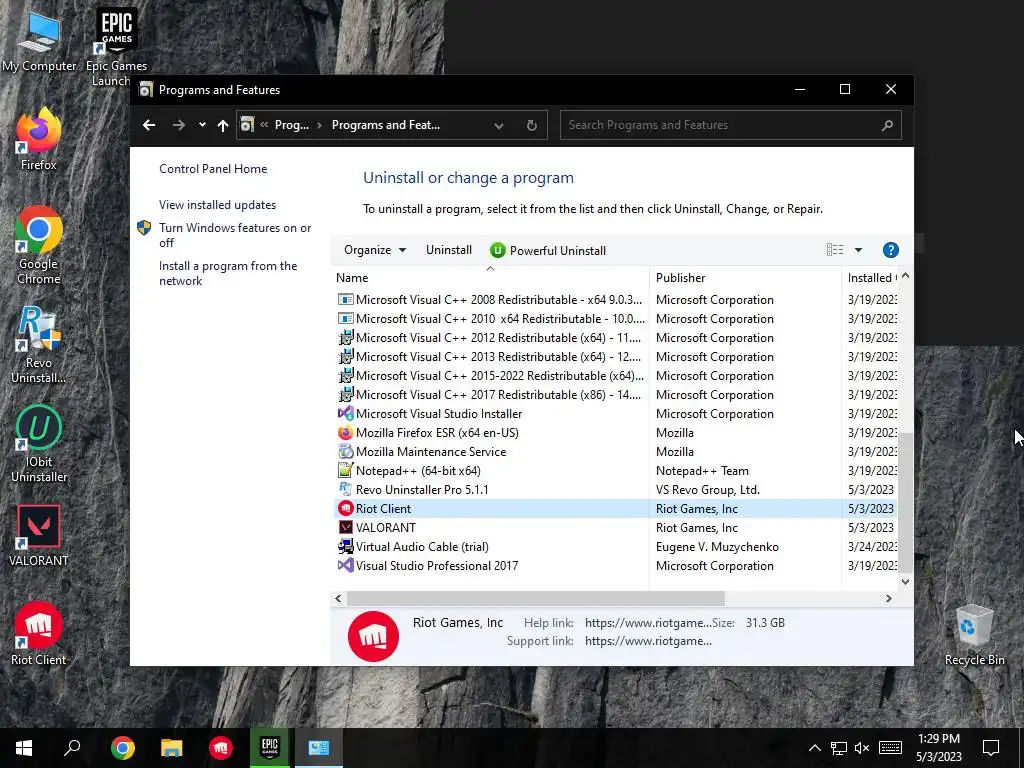Open Google Chrome desktop shortcut

tap(39, 246)
